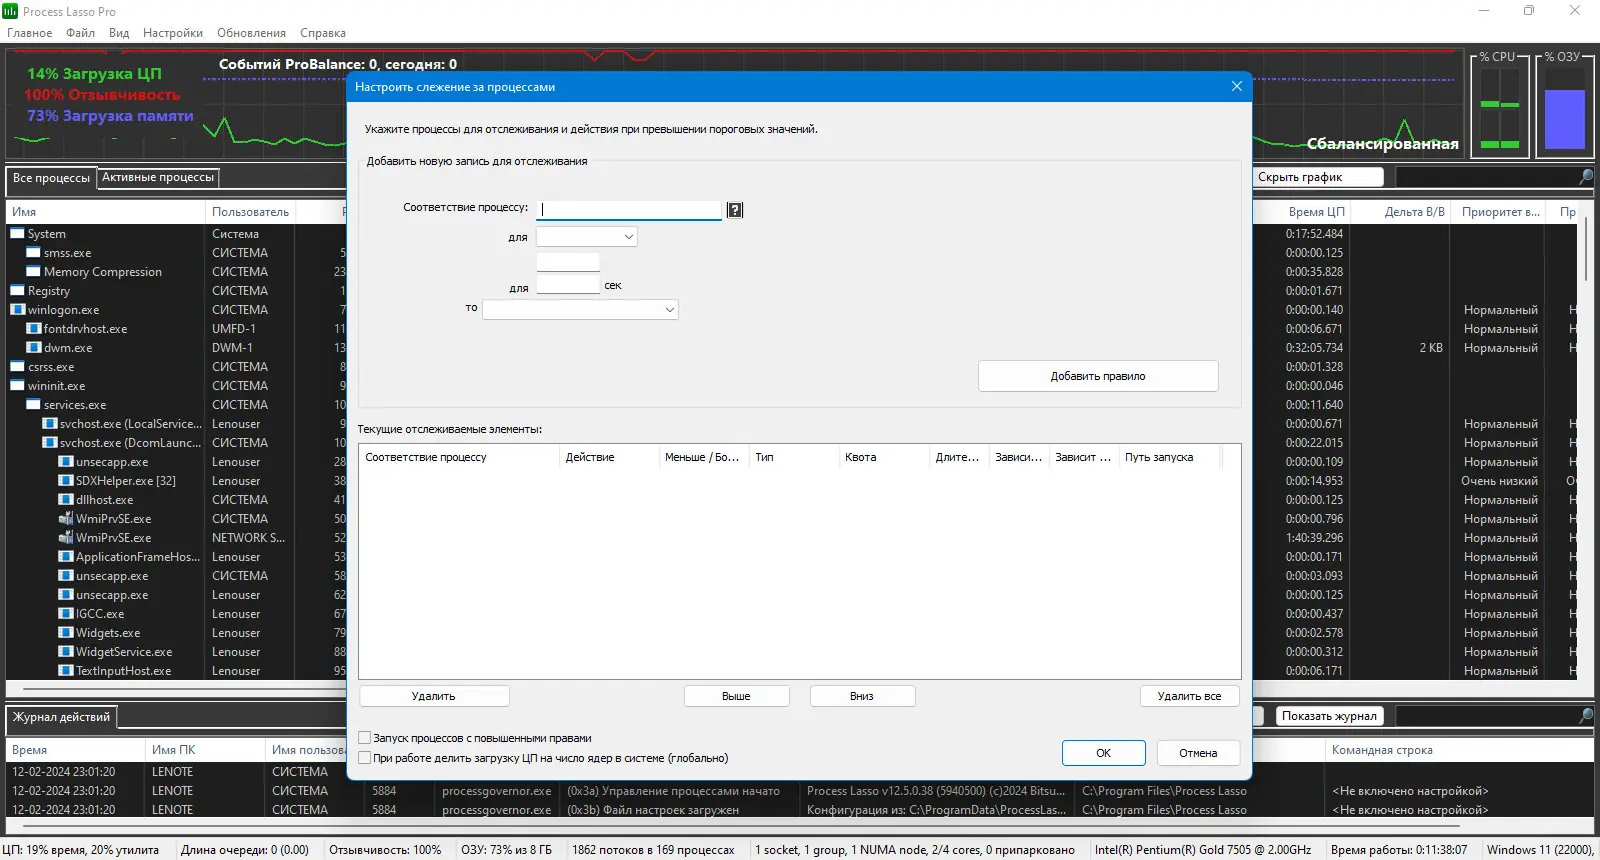The width and height of the screenshot is (1600, 860).
Task: Click the 'Показать журнал' button
Action: 1329,716
